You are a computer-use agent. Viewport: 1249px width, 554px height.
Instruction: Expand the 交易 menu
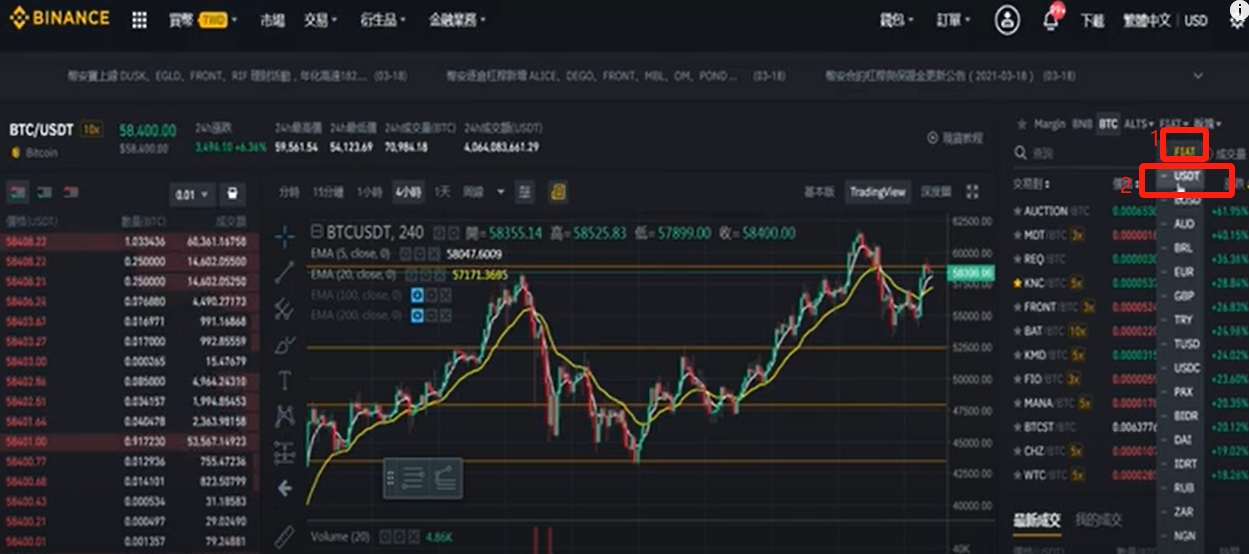point(320,20)
